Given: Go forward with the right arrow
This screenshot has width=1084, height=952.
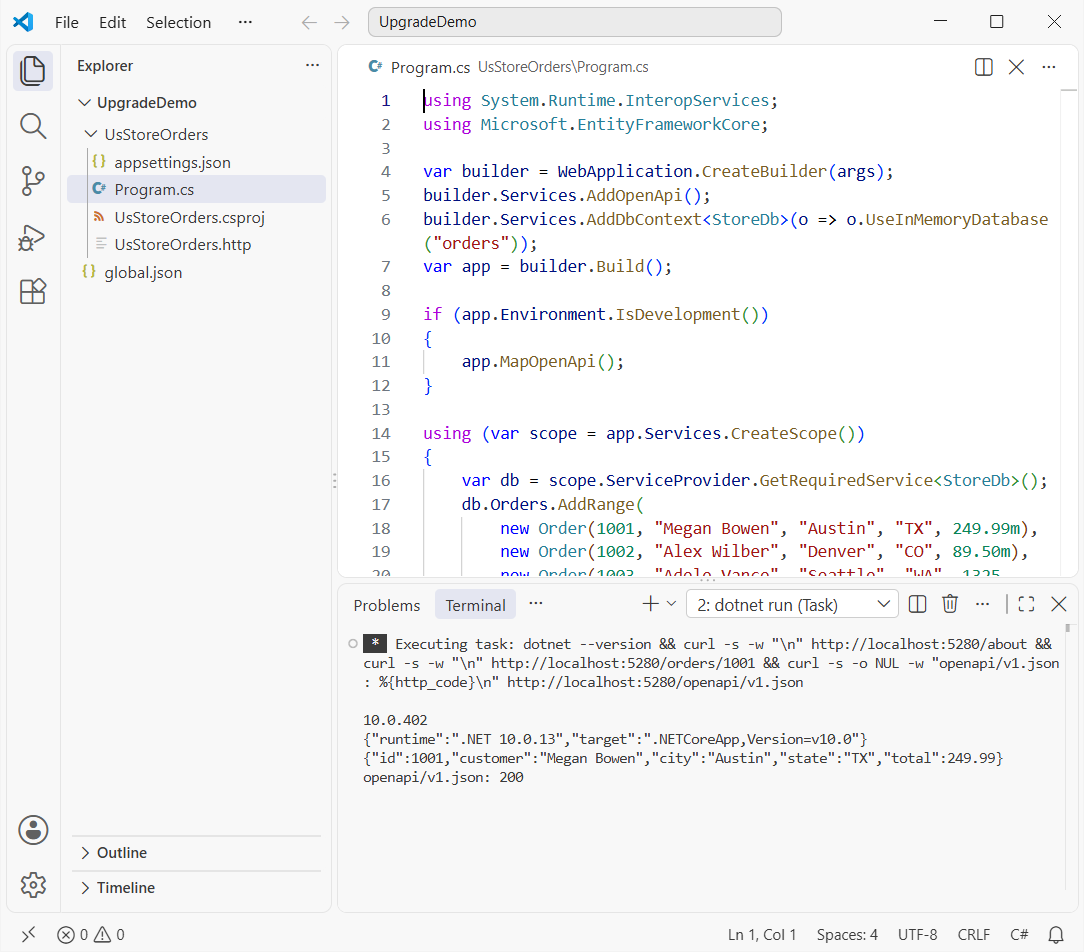Looking at the screenshot, I should pos(342,23).
